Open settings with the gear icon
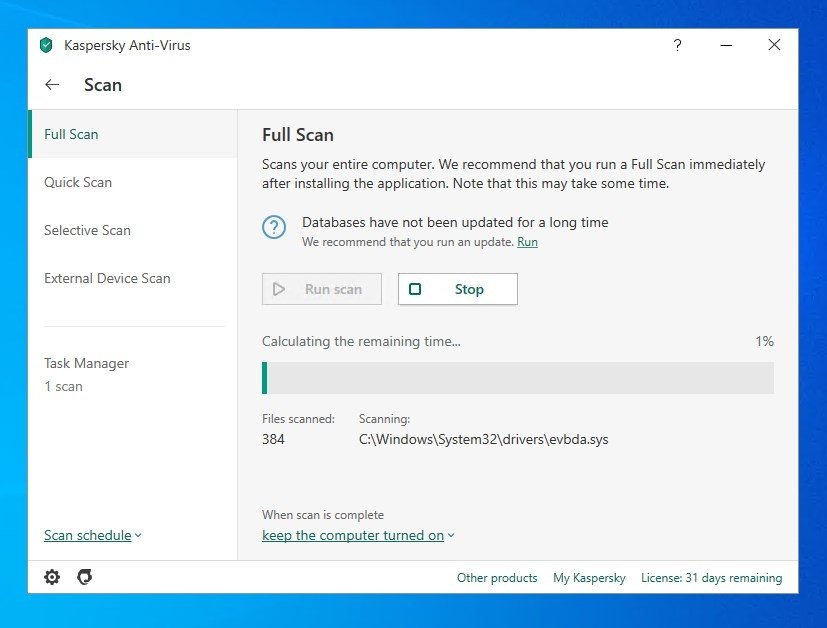 tap(52, 577)
